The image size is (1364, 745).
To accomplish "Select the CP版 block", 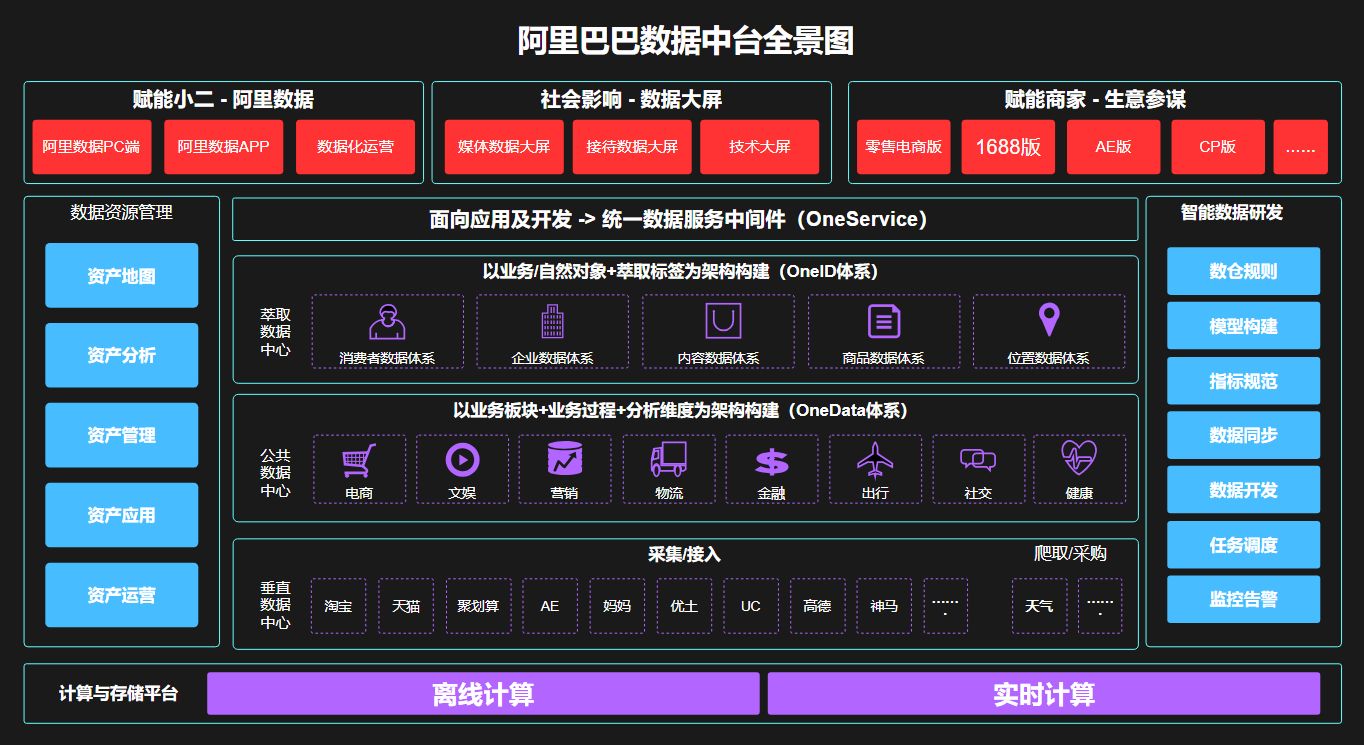I will [x=1218, y=147].
